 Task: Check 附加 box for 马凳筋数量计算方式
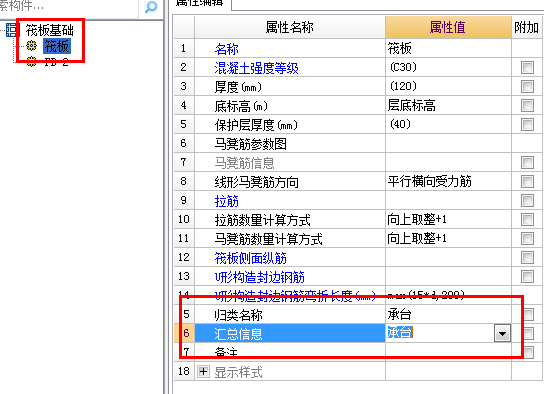click(x=527, y=239)
